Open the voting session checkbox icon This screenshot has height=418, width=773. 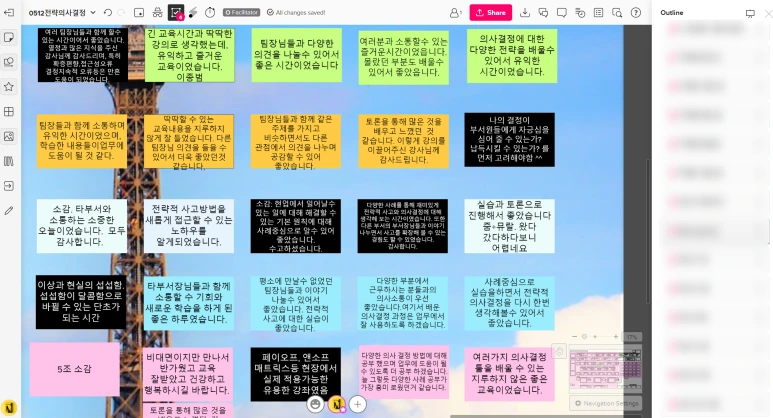[x=176, y=13]
